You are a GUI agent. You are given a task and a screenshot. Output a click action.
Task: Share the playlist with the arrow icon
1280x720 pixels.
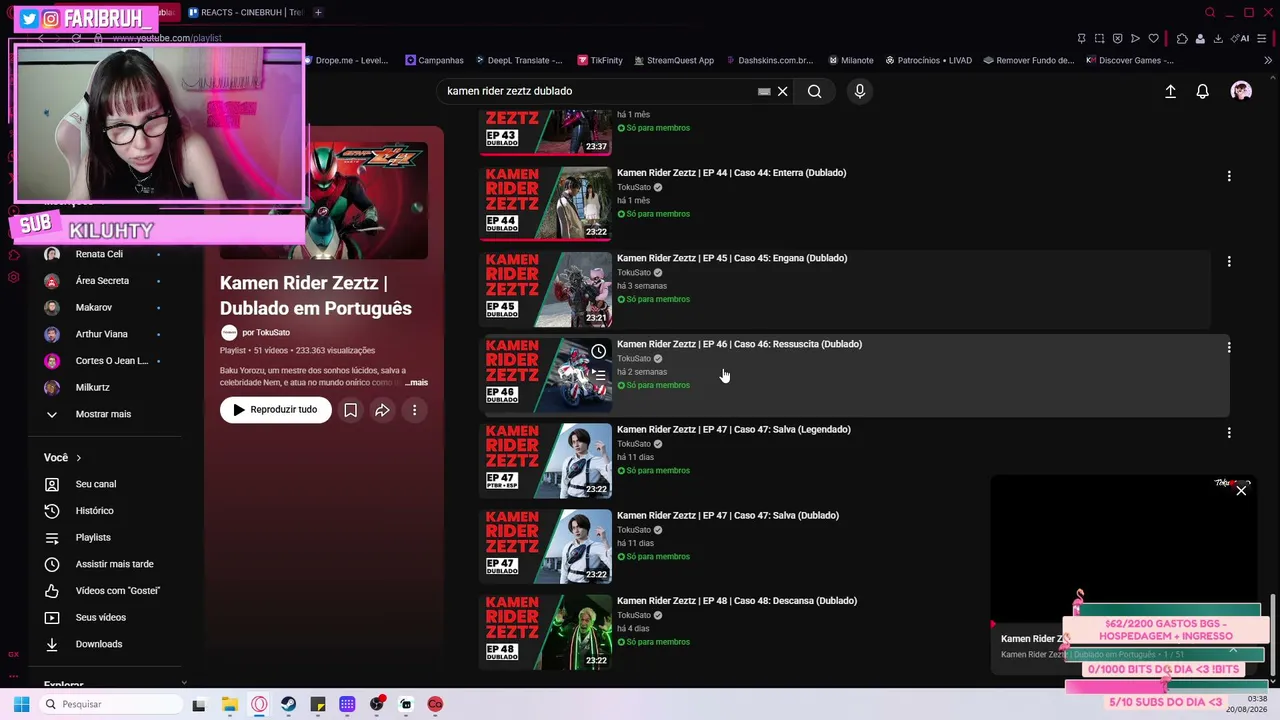pos(382,410)
